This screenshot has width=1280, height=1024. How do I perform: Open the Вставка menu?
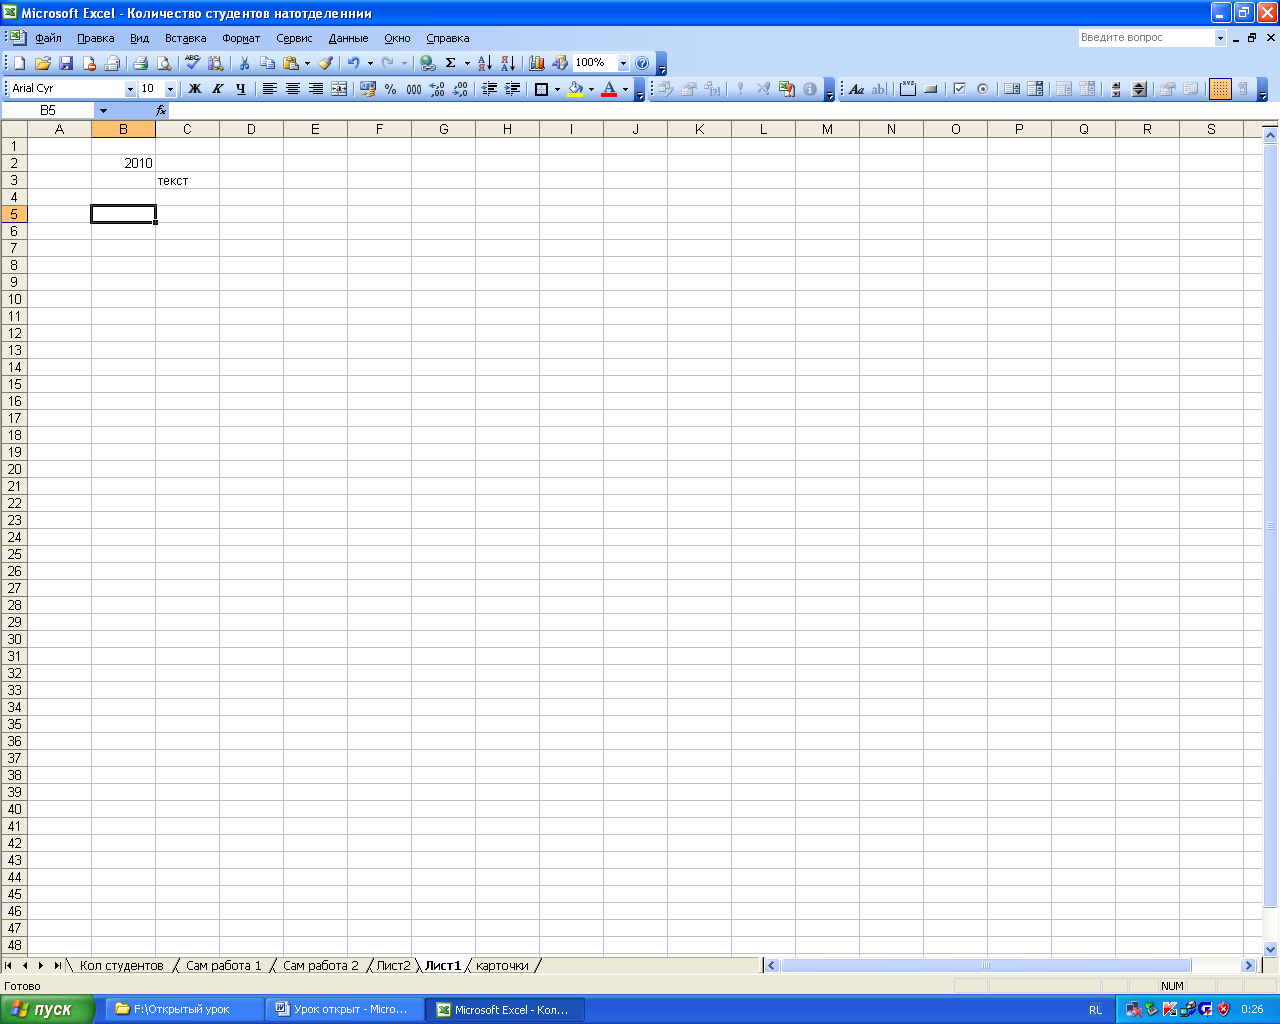click(186, 38)
